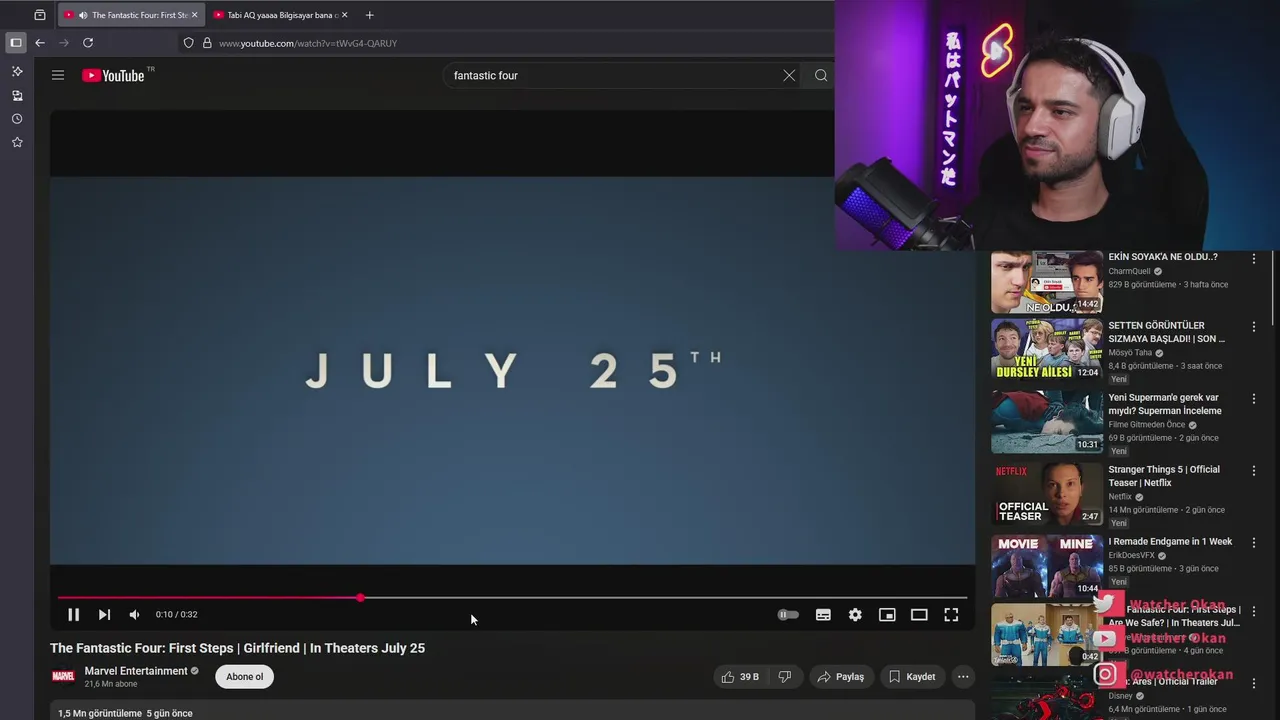Toggle the autoplay switch in player
1280x720 pixels.
(788, 615)
